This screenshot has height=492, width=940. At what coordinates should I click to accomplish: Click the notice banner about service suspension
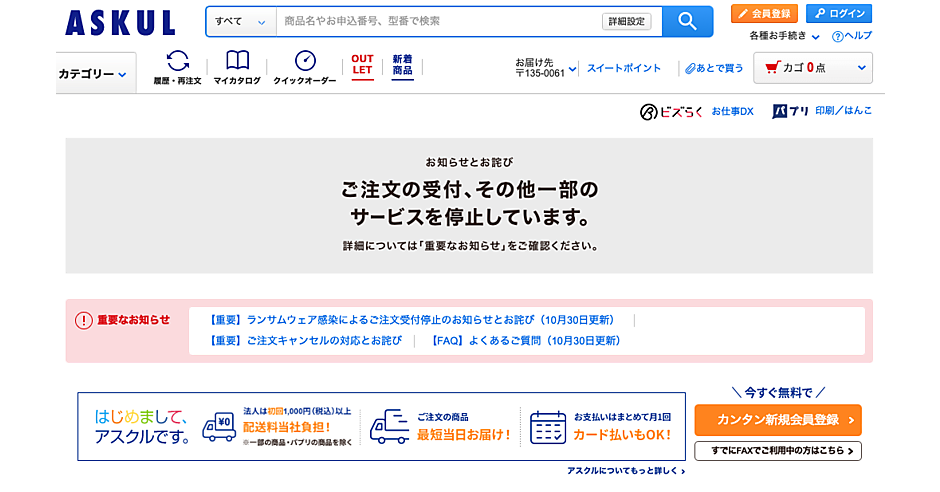point(469,206)
